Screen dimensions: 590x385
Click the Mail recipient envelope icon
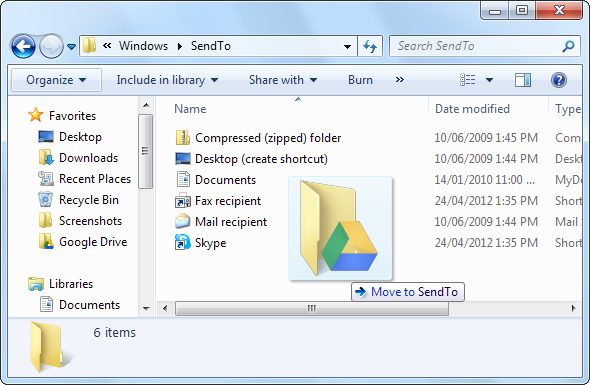pos(183,221)
